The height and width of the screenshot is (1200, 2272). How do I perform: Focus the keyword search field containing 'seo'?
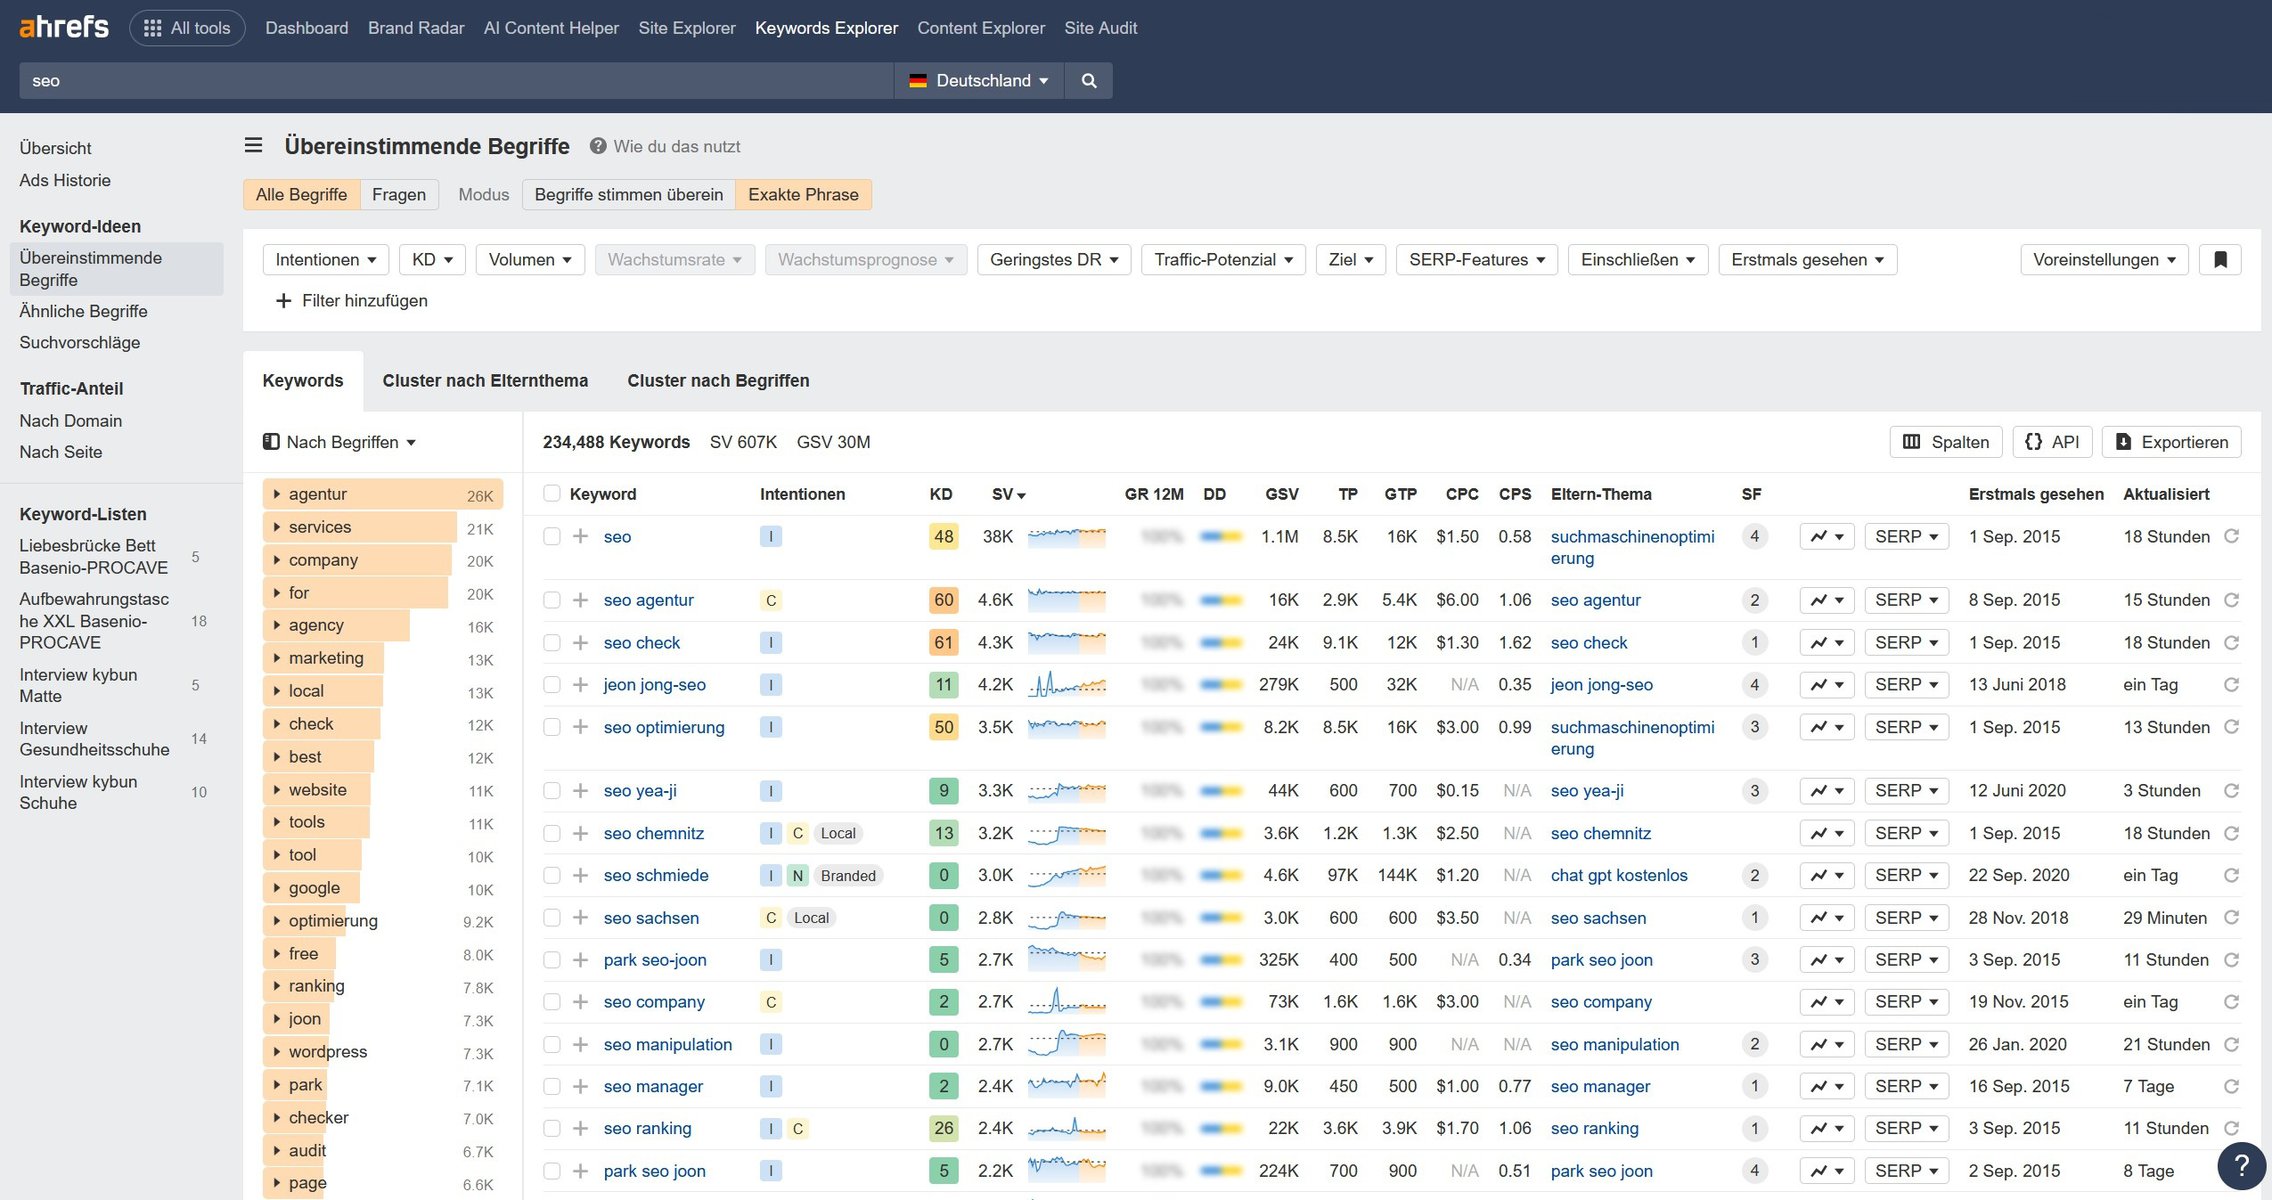tap(456, 81)
